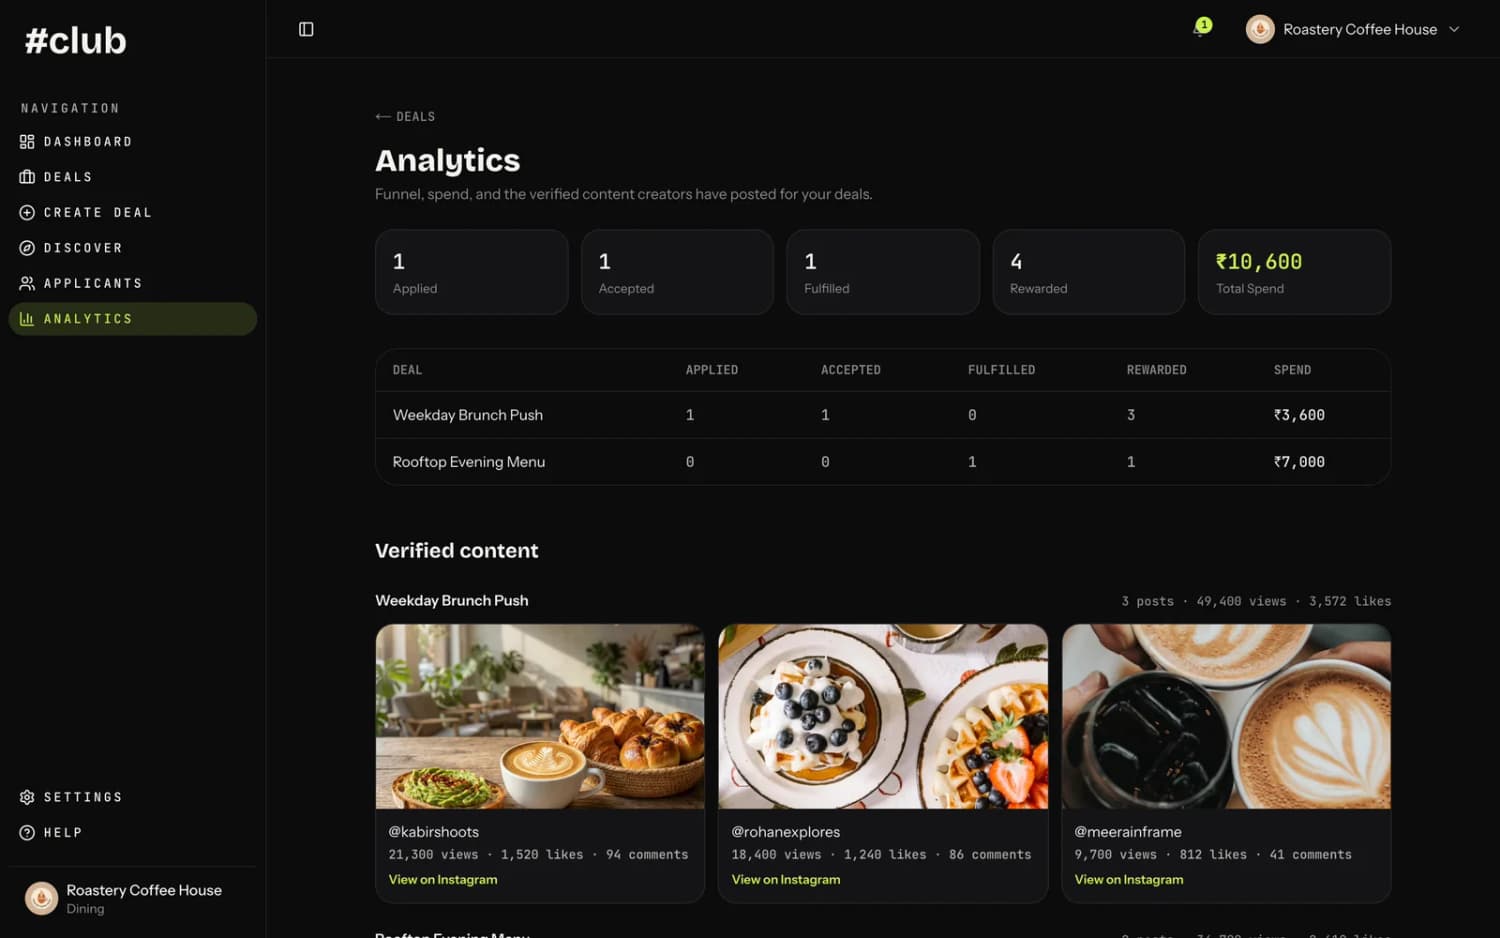
Task: Click the SPEND column header
Action: pyautogui.click(x=1292, y=370)
